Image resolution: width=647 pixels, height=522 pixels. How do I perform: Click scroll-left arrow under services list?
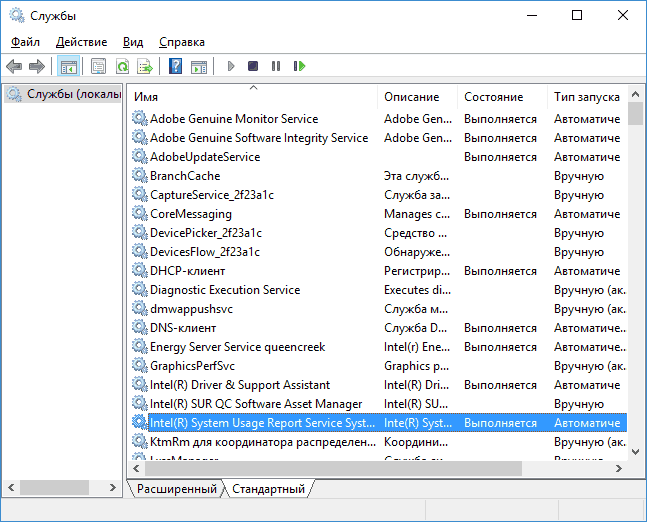point(136,468)
